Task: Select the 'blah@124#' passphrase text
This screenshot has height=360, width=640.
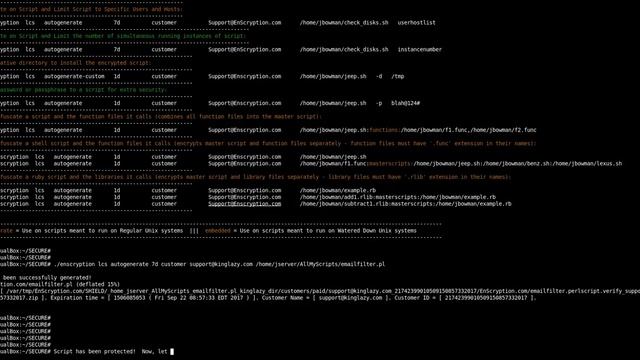Action: click(x=405, y=103)
